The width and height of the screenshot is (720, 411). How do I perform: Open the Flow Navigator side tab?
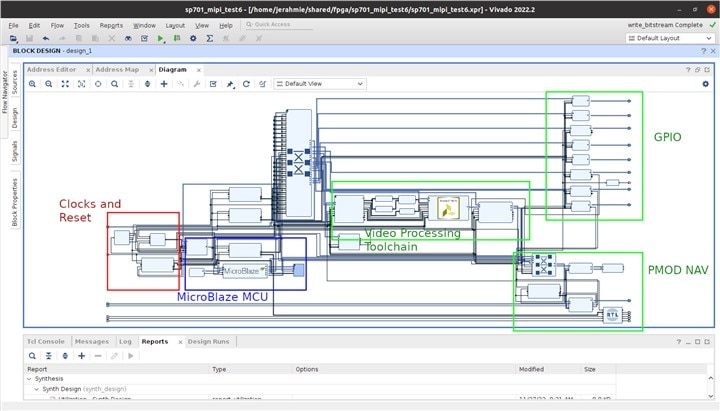[x=5, y=92]
